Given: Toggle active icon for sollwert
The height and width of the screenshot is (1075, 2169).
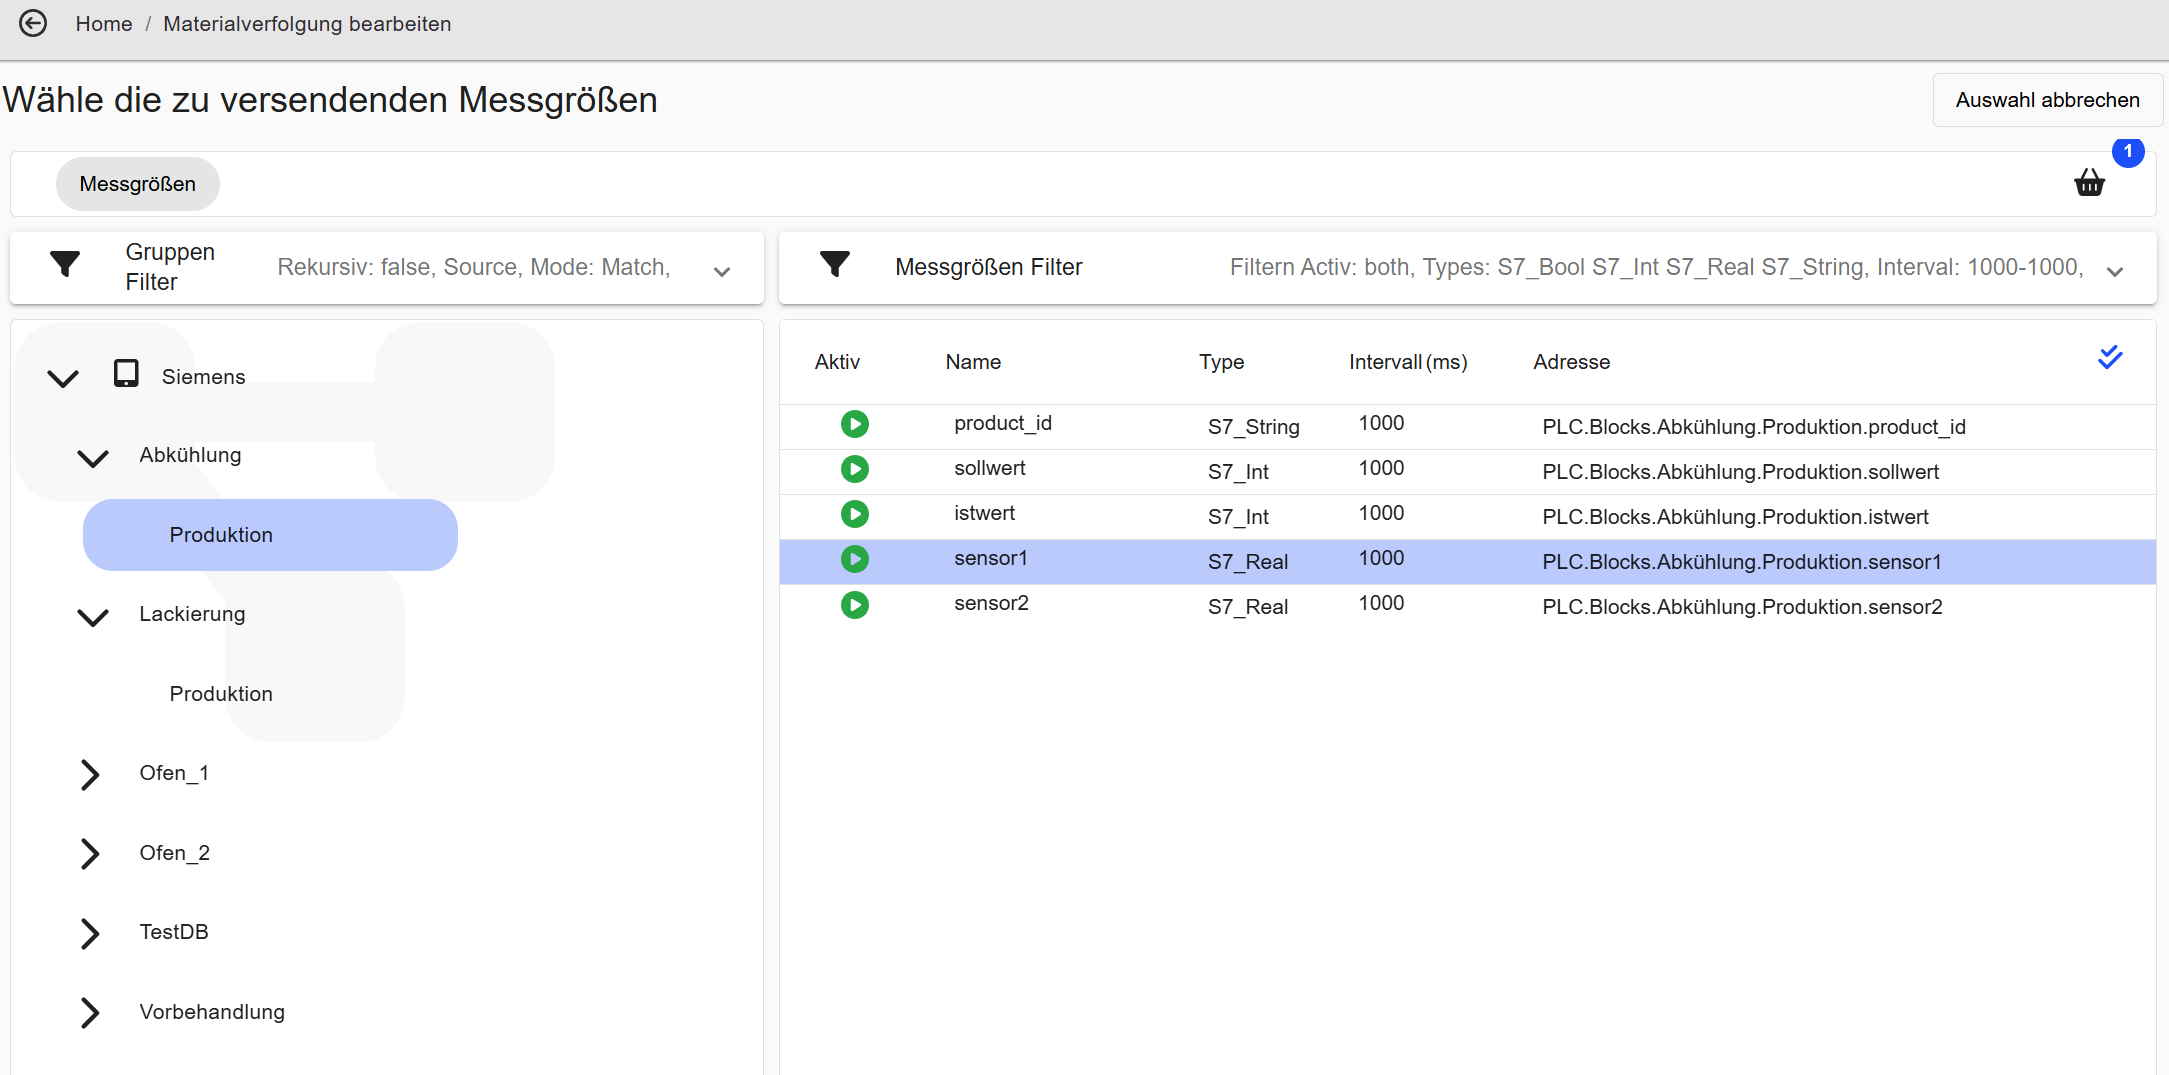Looking at the screenshot, I should (x=855, y=469).
